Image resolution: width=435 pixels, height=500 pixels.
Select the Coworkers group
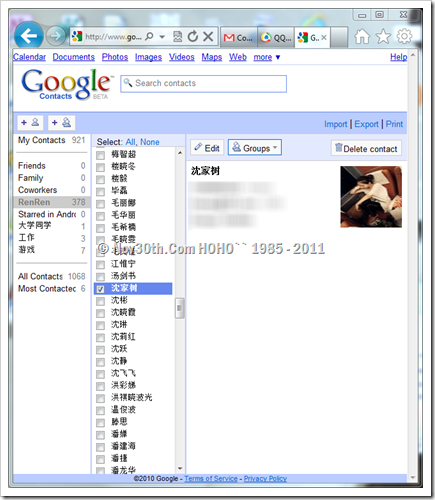pyautogui.click(x=52, y=190)
